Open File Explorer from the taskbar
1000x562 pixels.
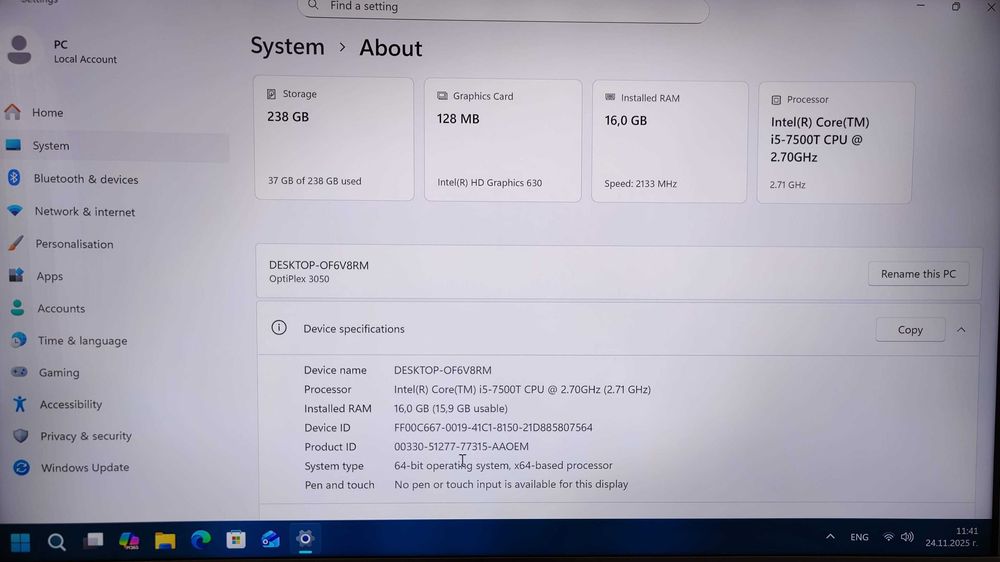(165, 541)
